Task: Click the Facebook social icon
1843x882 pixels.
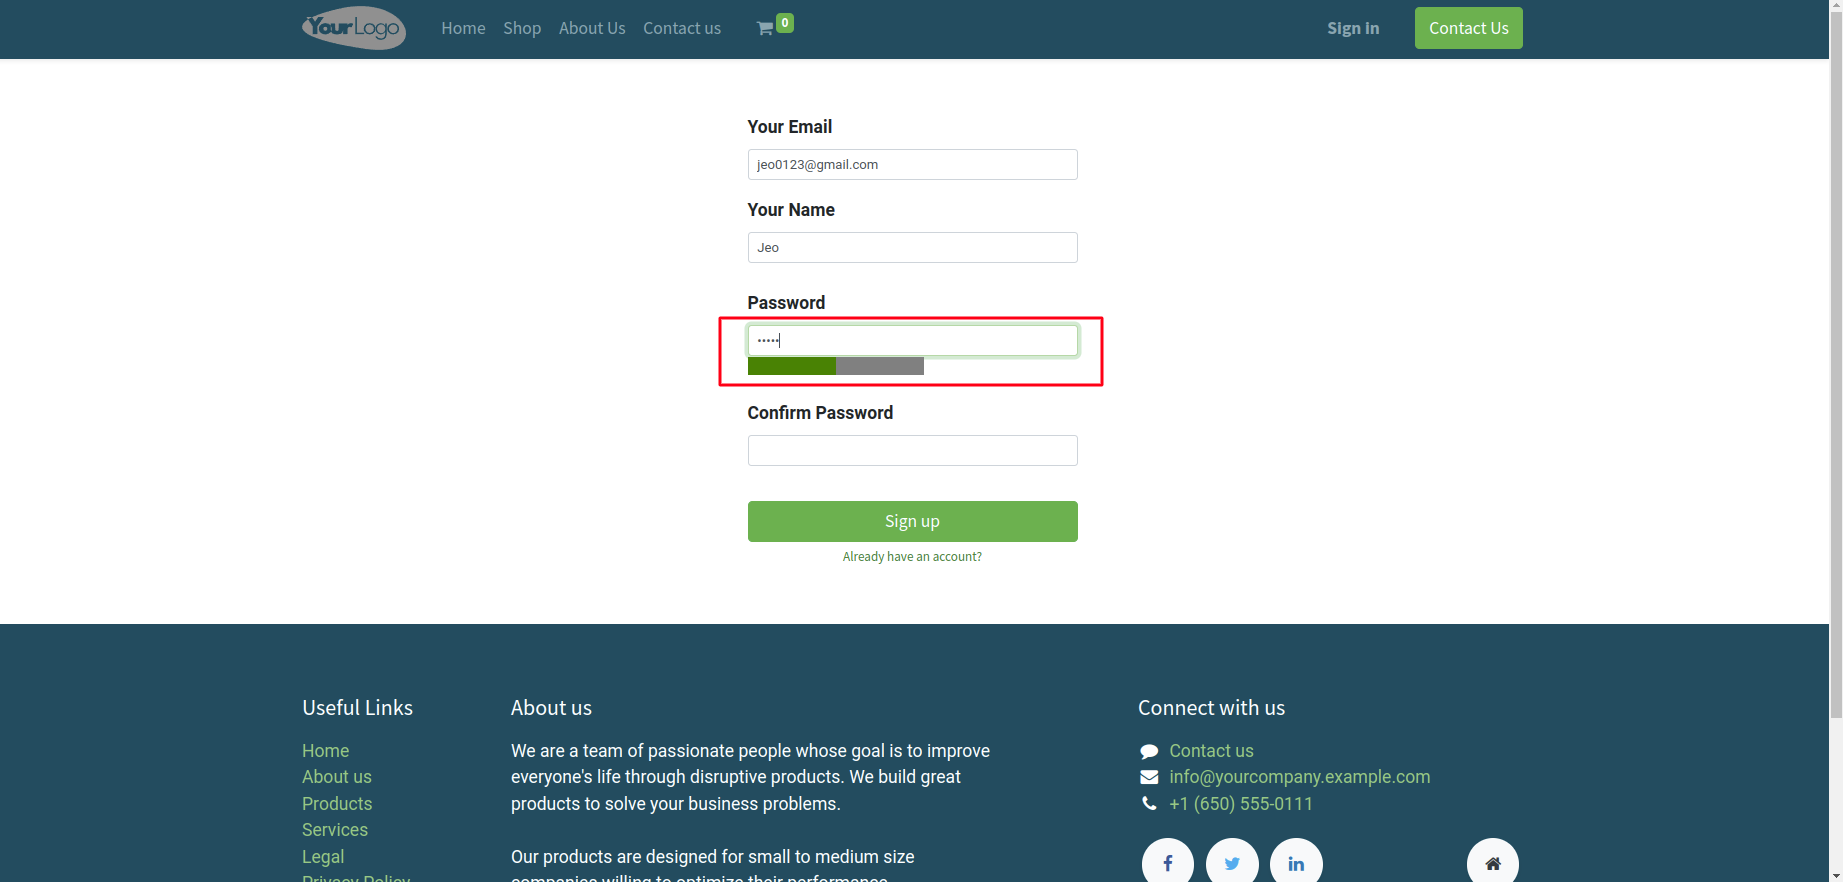Action: coord(1167,863)
